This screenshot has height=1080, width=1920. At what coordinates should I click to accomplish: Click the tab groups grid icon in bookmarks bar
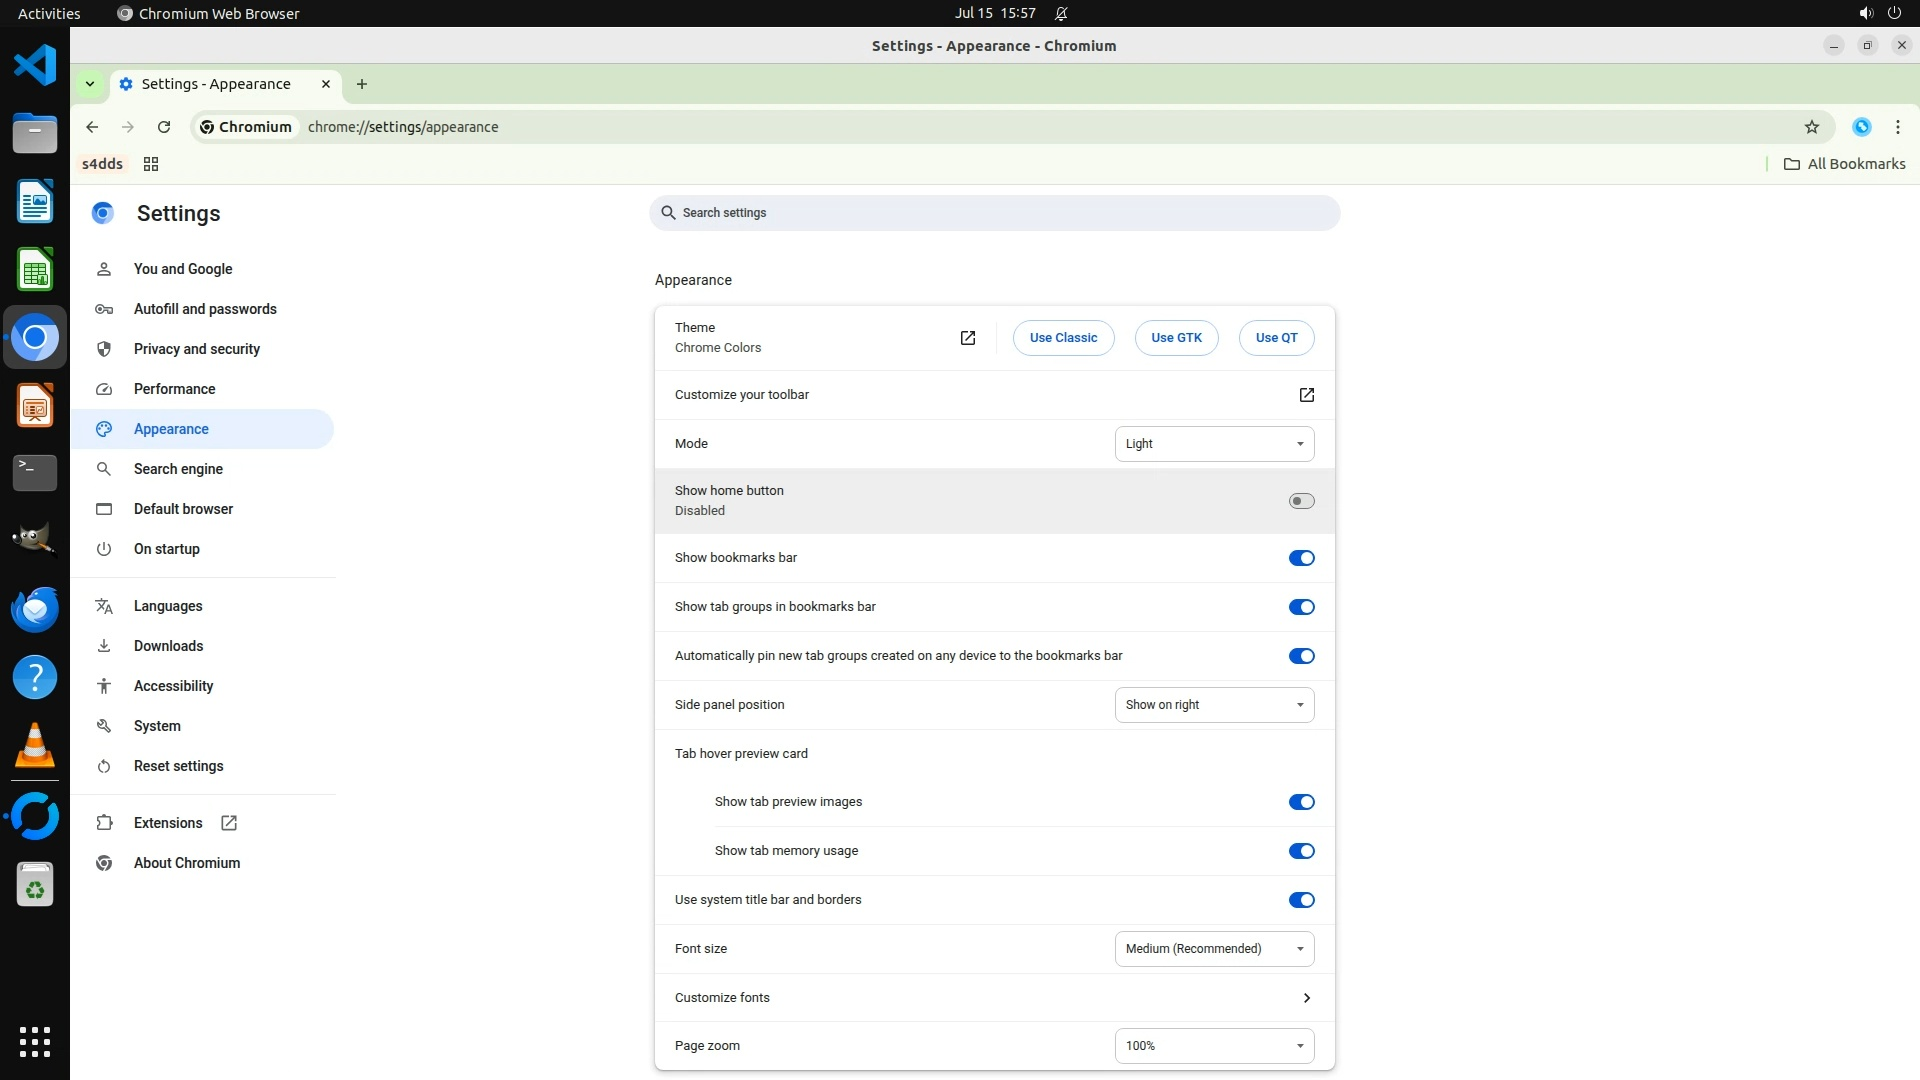(x=151, y=164)
